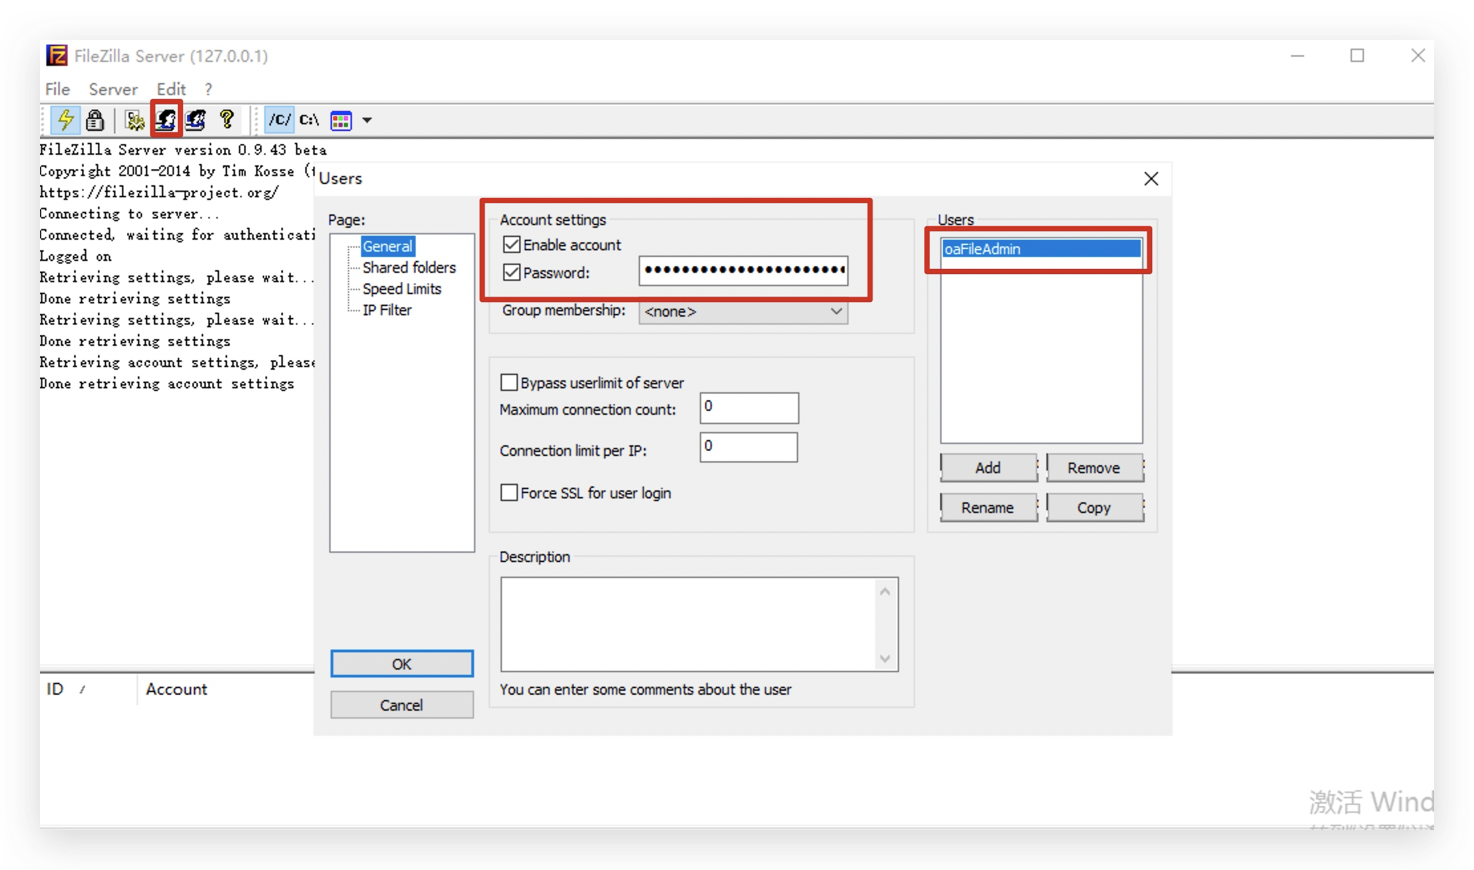The image size is (1474, 870).
Task: Open the Server menu
Action: coord(112,89)
